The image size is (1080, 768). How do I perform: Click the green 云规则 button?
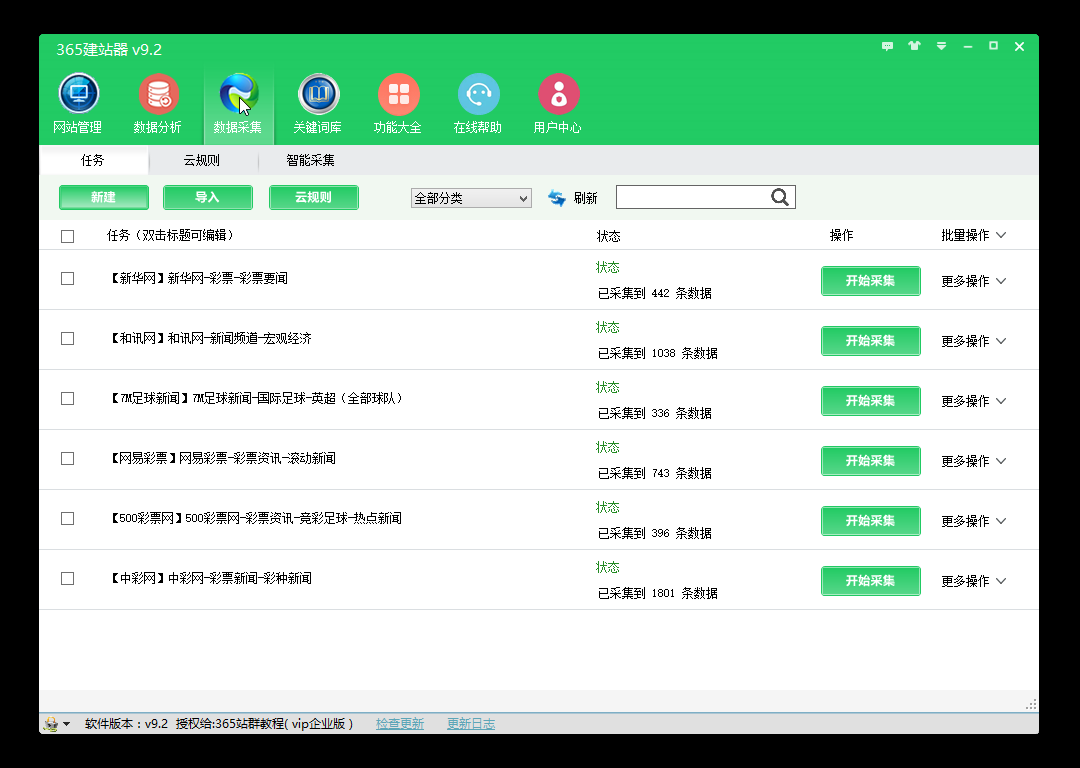[x=314, y=197]
